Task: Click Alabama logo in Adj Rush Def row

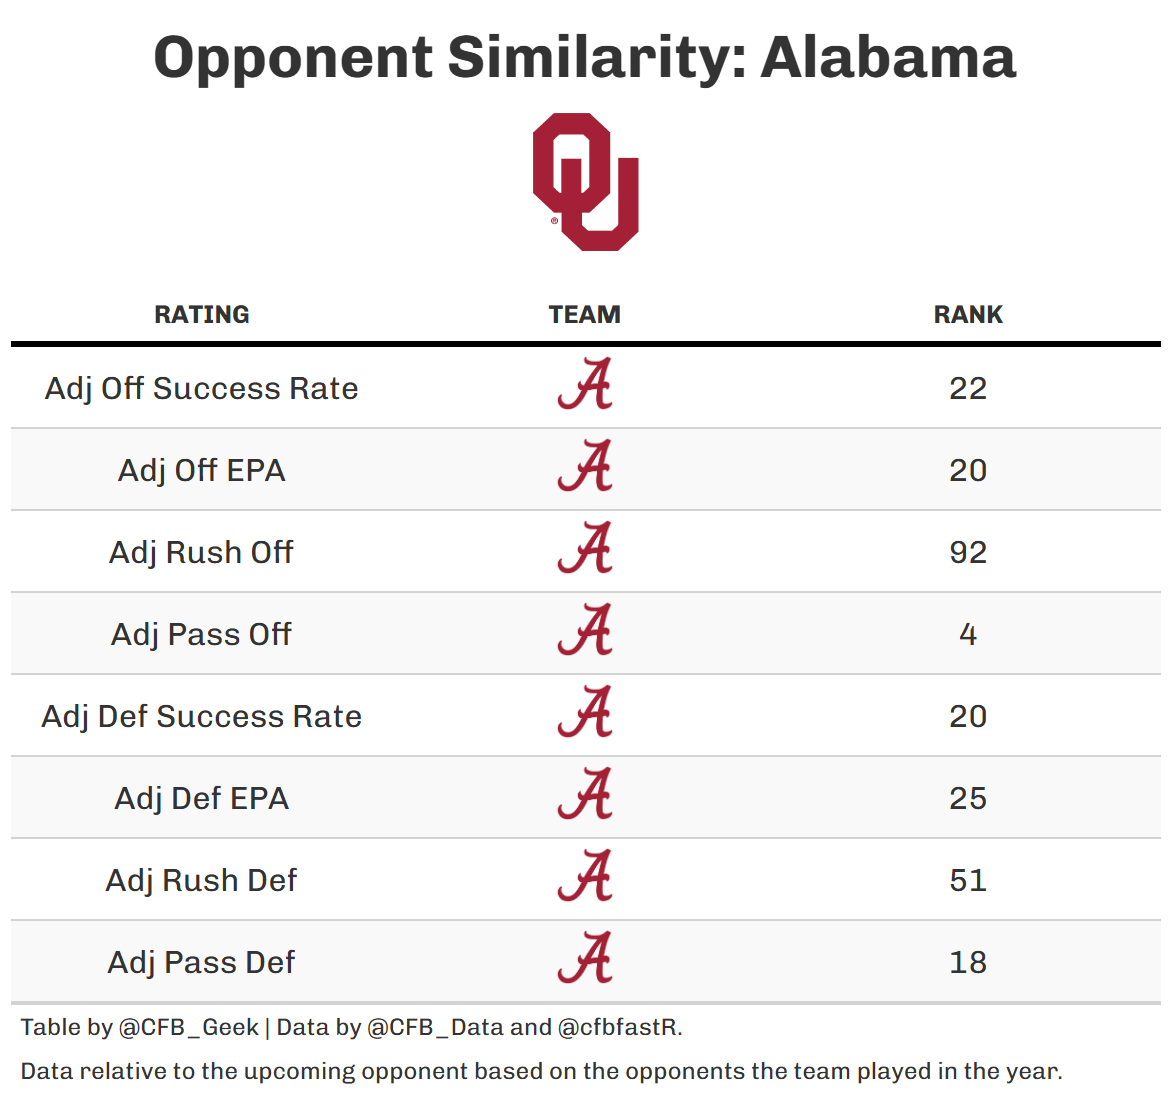Action: click(585, 877)
